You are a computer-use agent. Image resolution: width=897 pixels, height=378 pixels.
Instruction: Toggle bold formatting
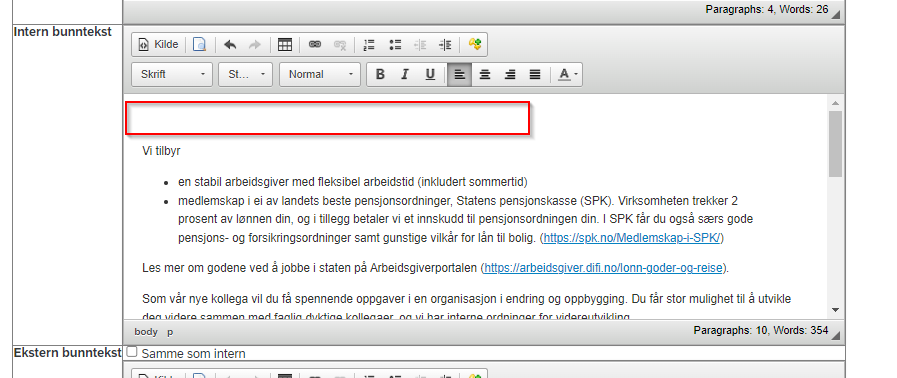click(x=380, y=74)
